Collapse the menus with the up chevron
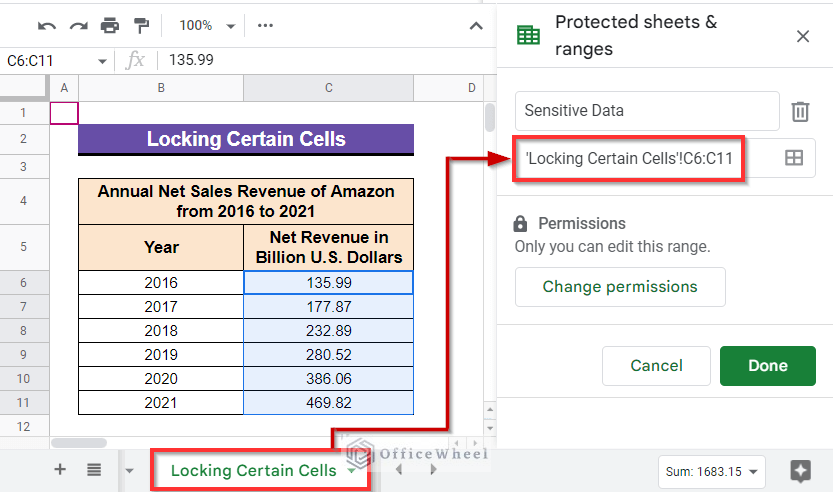The image size is (833, 492). coord(476,26)
